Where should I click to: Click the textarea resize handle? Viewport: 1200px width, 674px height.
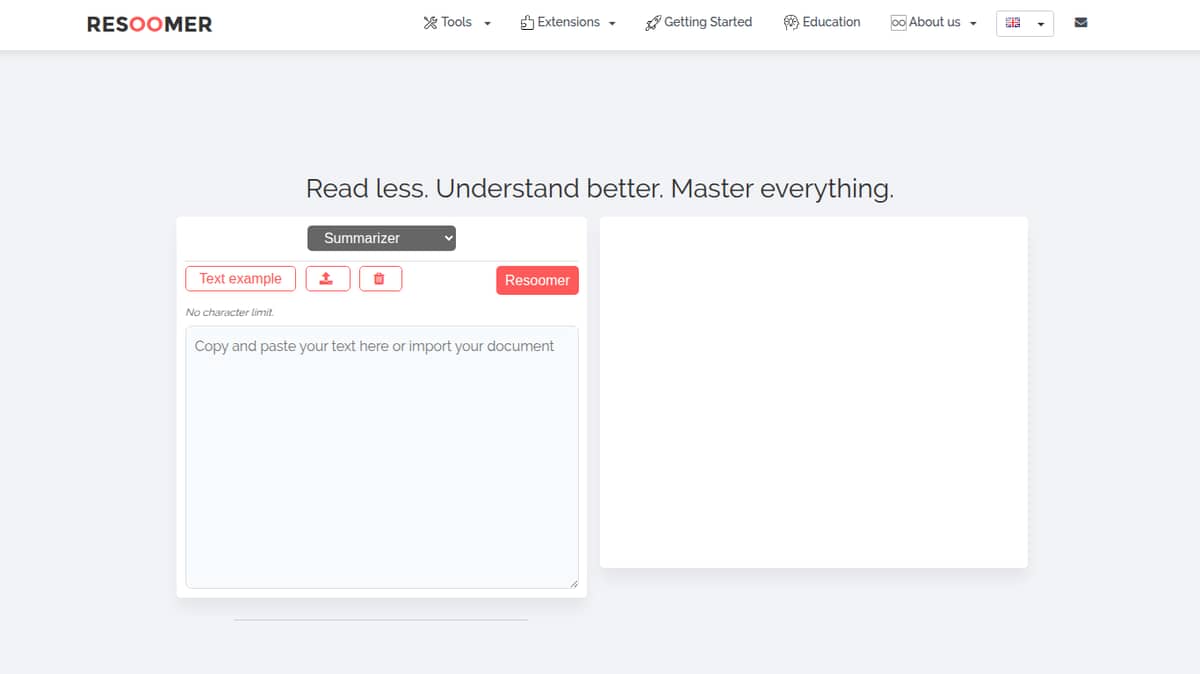point(574,584)
